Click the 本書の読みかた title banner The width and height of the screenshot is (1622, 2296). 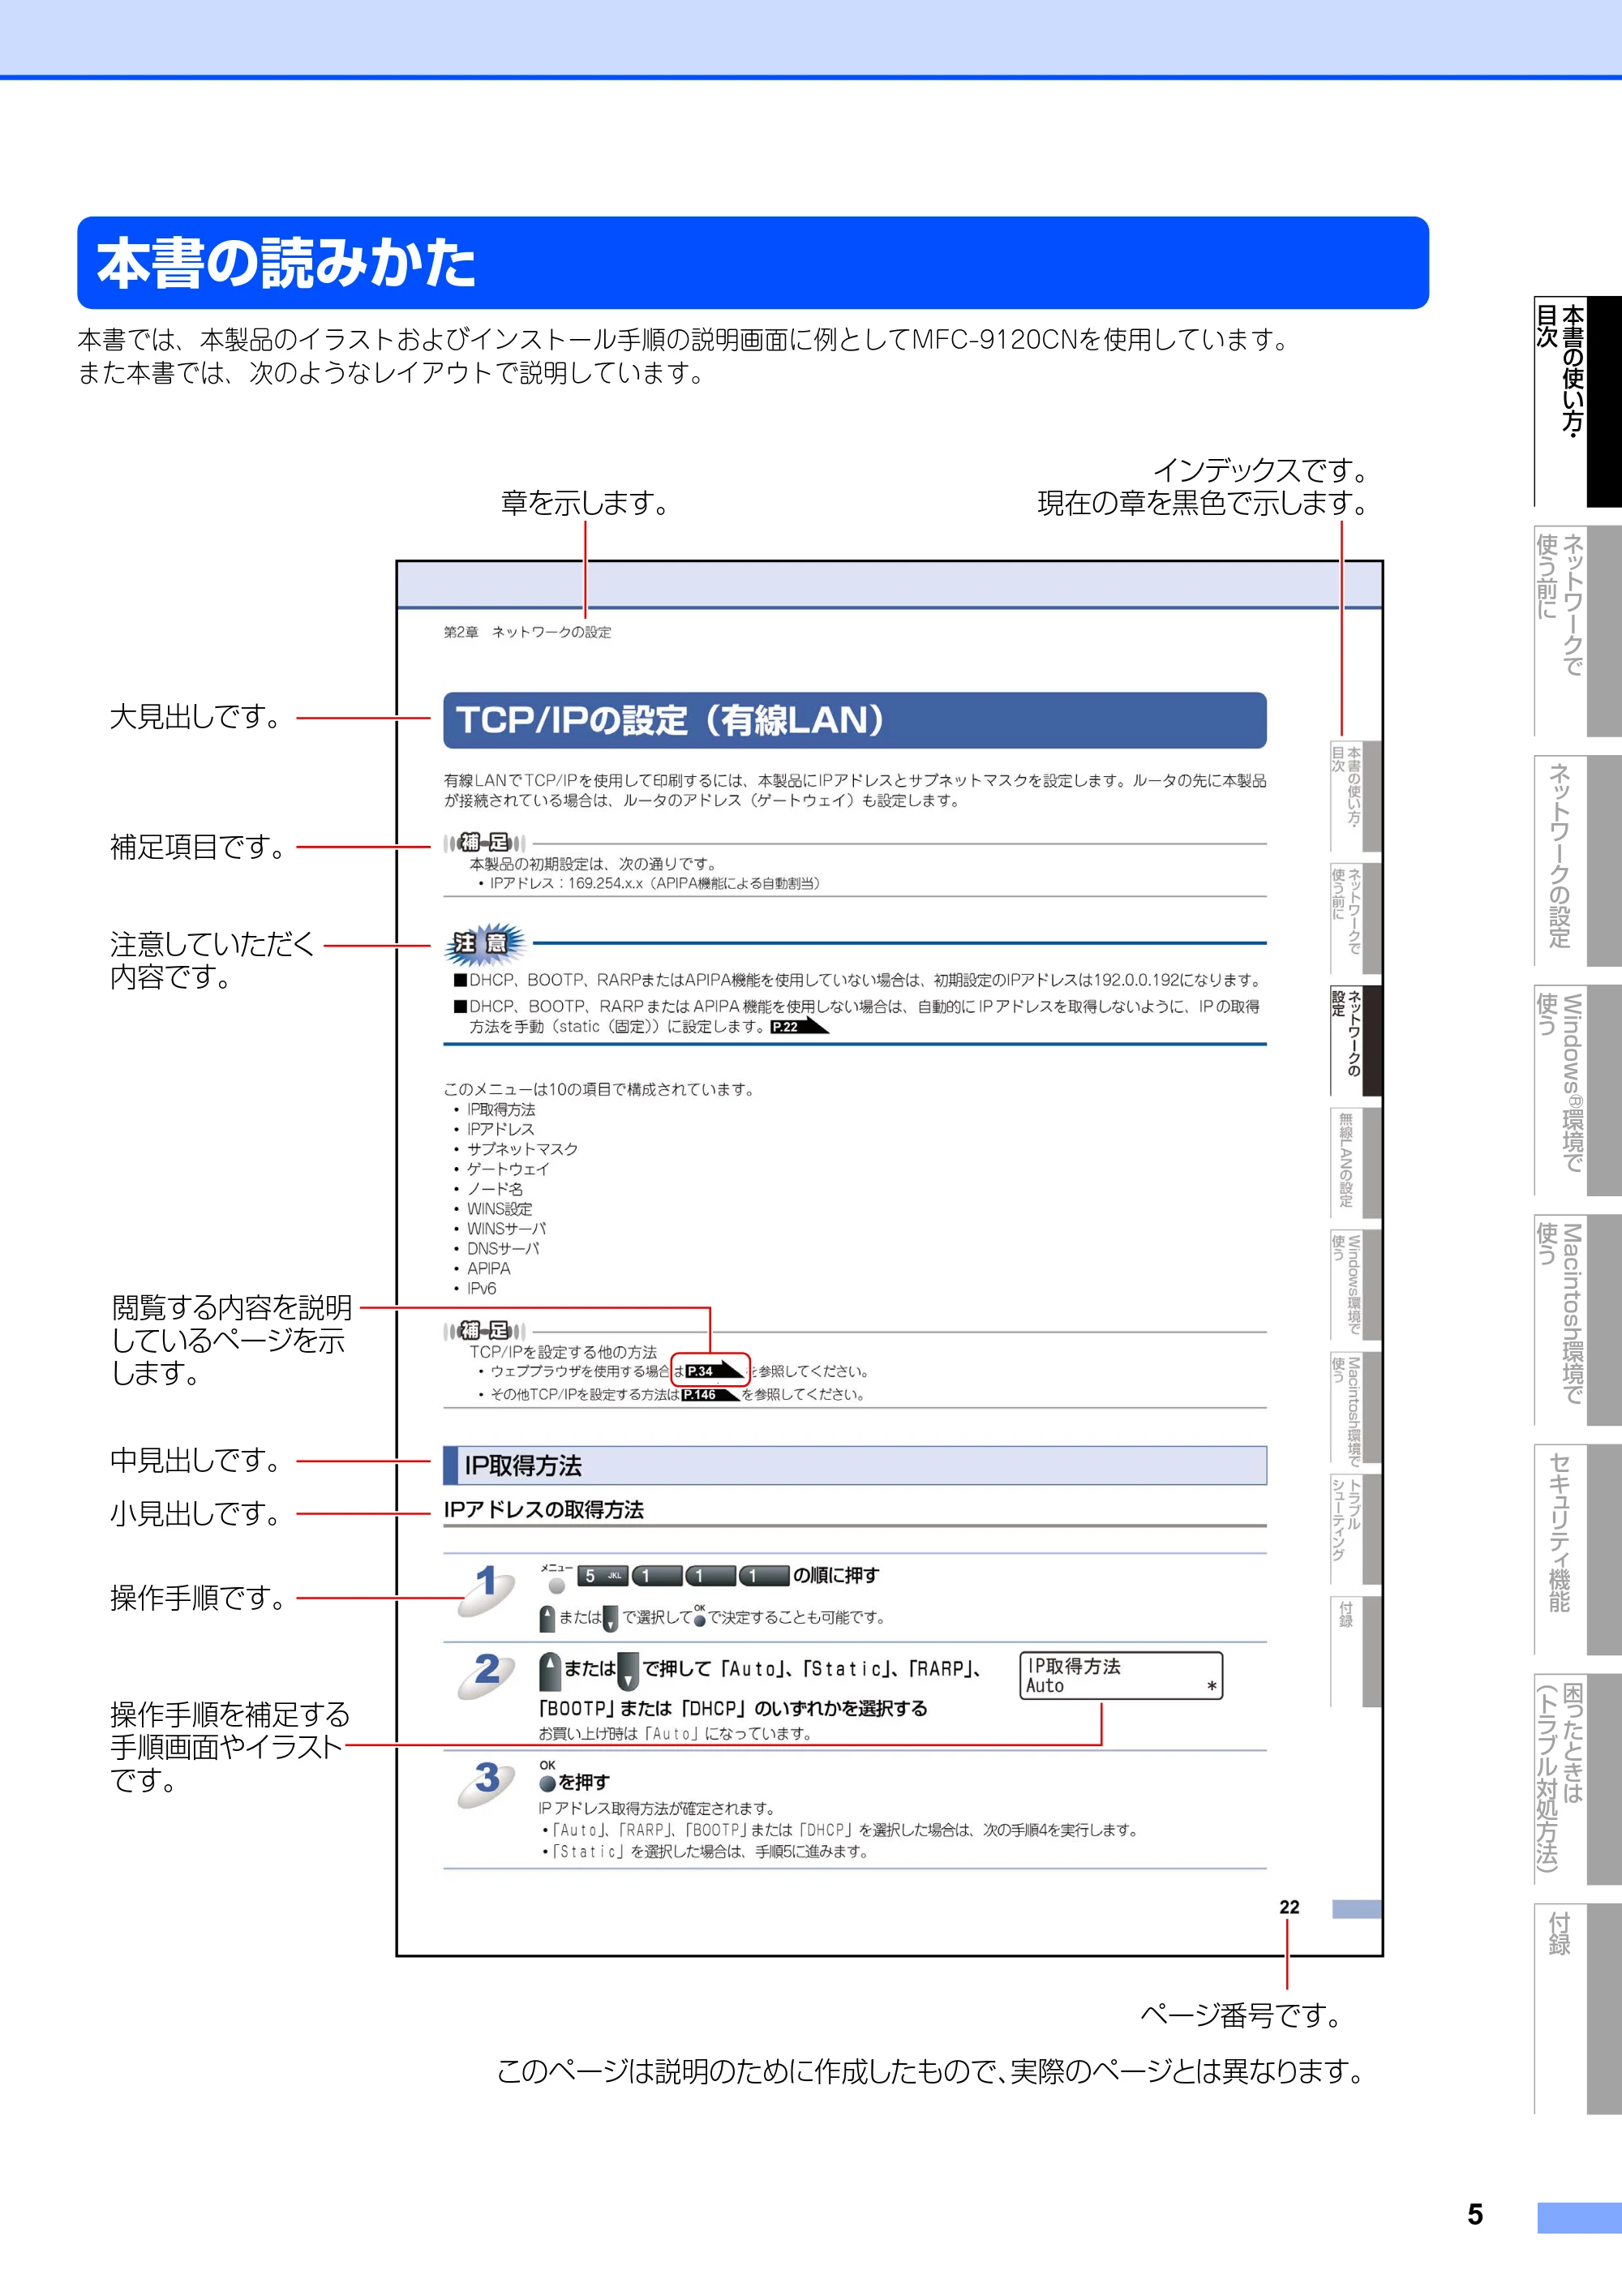[753, 263]
